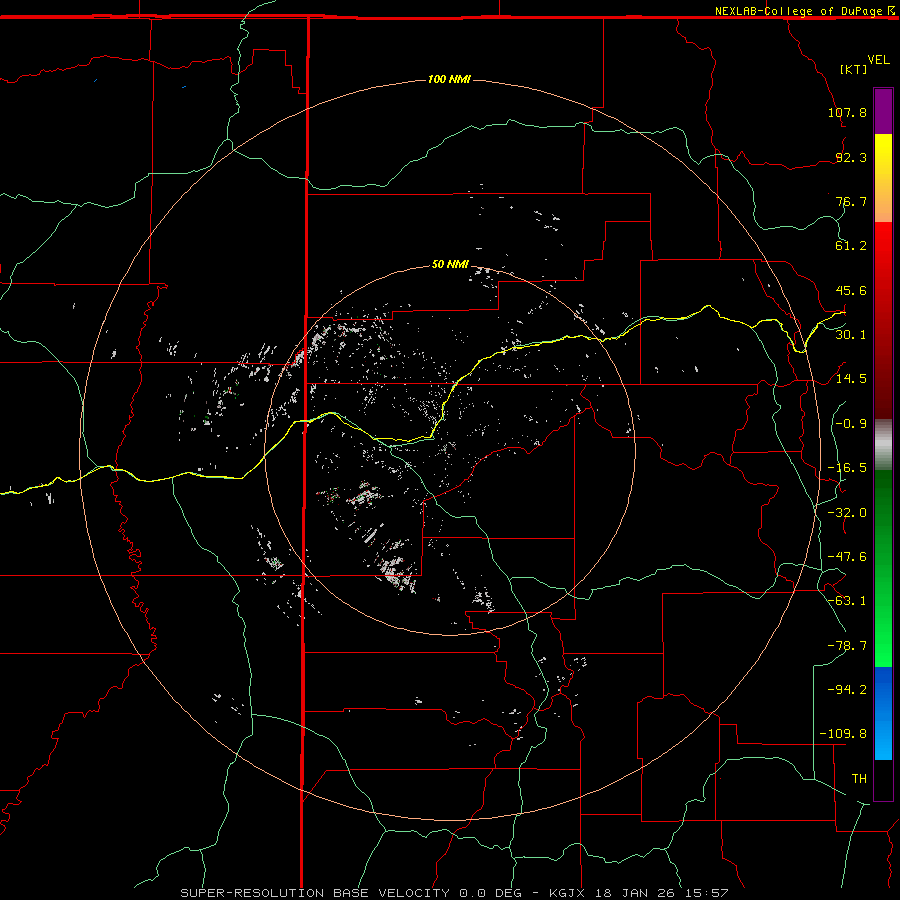The height and width of the screenshot is (900, 900).
Task: Click the -16.5 value on velocity scale
Action: [x=847, y=468]
